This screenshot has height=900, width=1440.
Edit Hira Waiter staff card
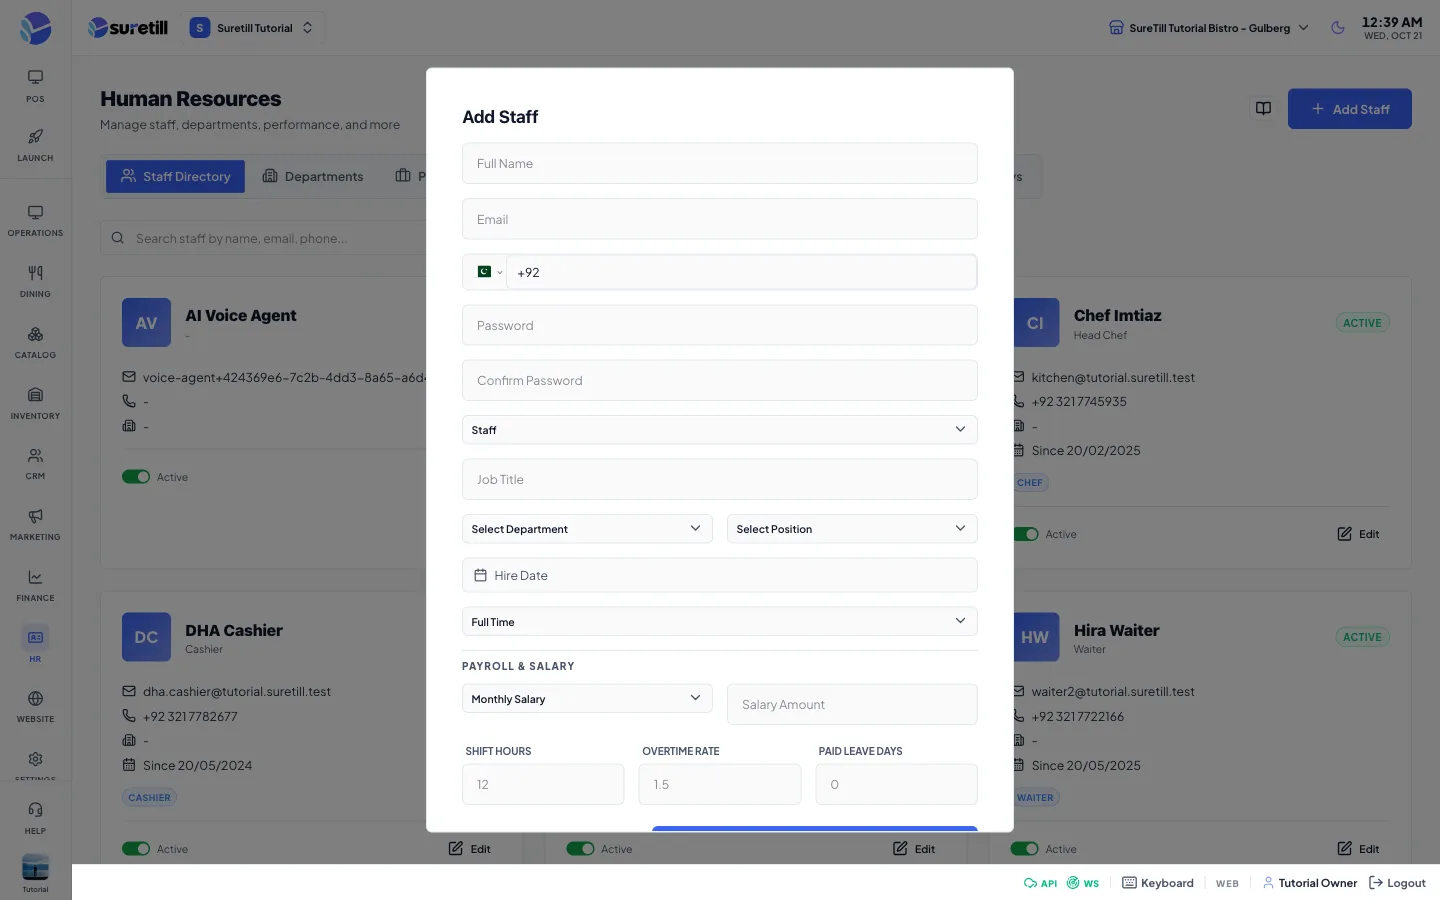click(1358, 849)
